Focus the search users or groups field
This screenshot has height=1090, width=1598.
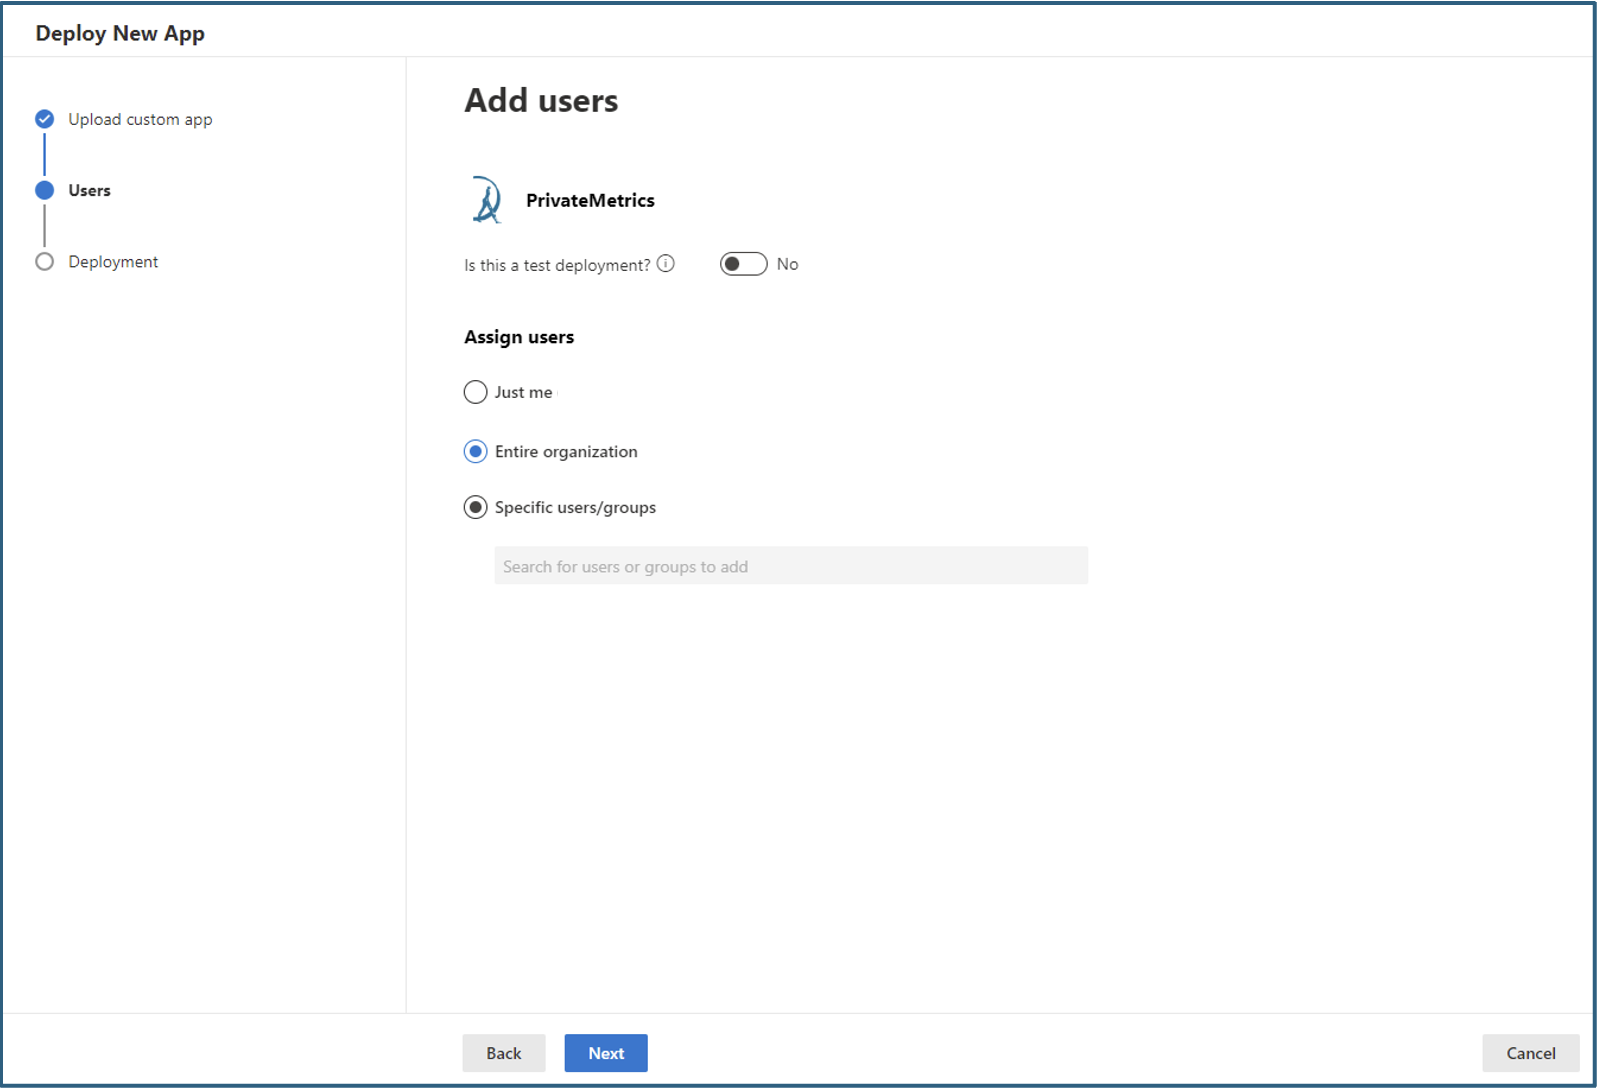[790, 566]
